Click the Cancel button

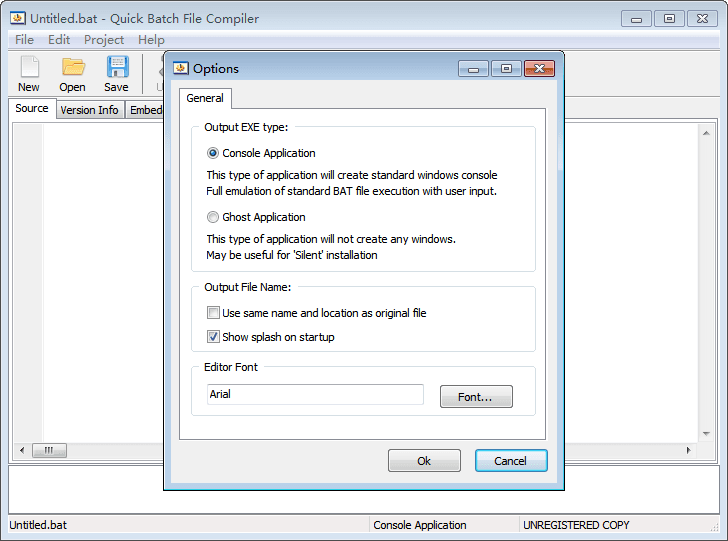coord(511,461)
